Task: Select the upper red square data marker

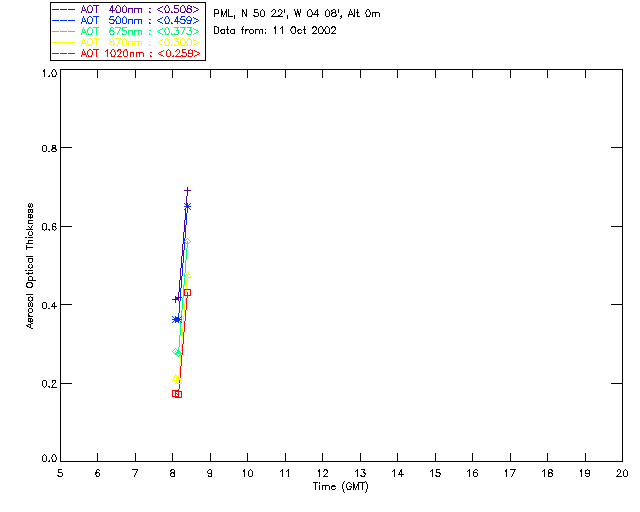Action: coord(187,293)
